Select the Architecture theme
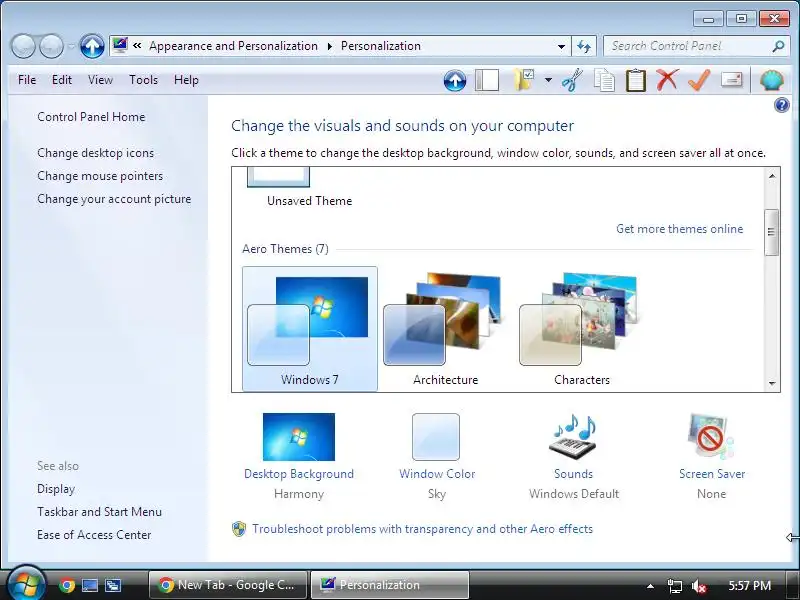Viewport: 800px width, 600px height. (445, 329)
